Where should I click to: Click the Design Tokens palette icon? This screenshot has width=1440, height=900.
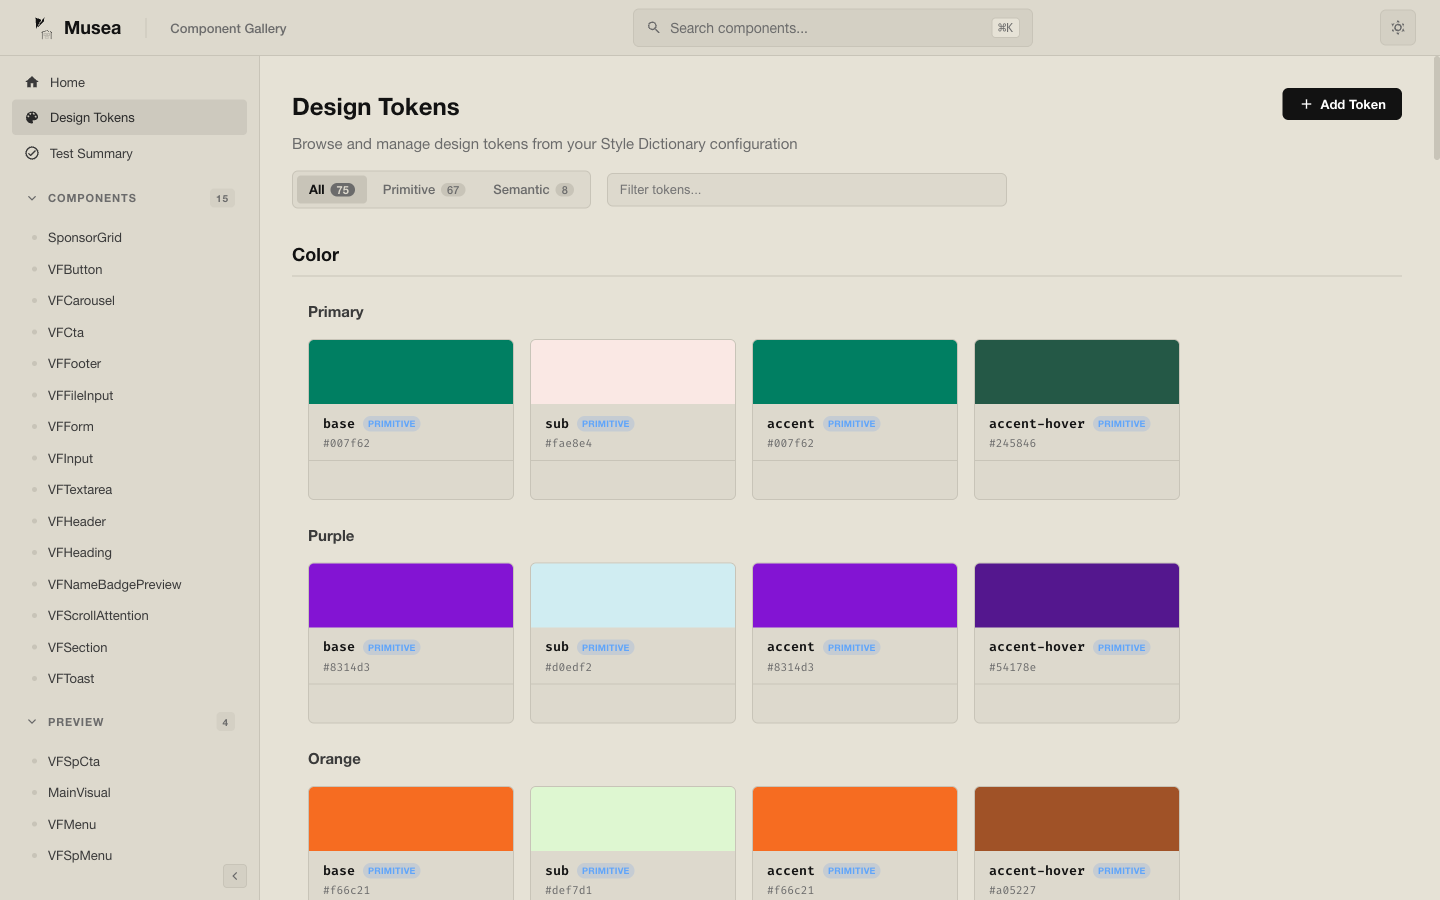point(29,117)
